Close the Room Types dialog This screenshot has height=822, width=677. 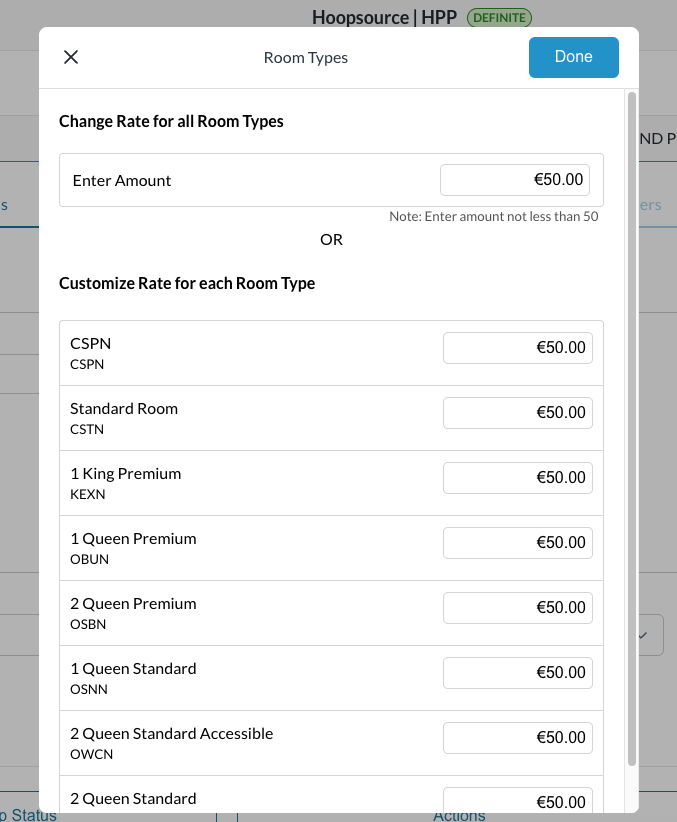pos(70,57)
